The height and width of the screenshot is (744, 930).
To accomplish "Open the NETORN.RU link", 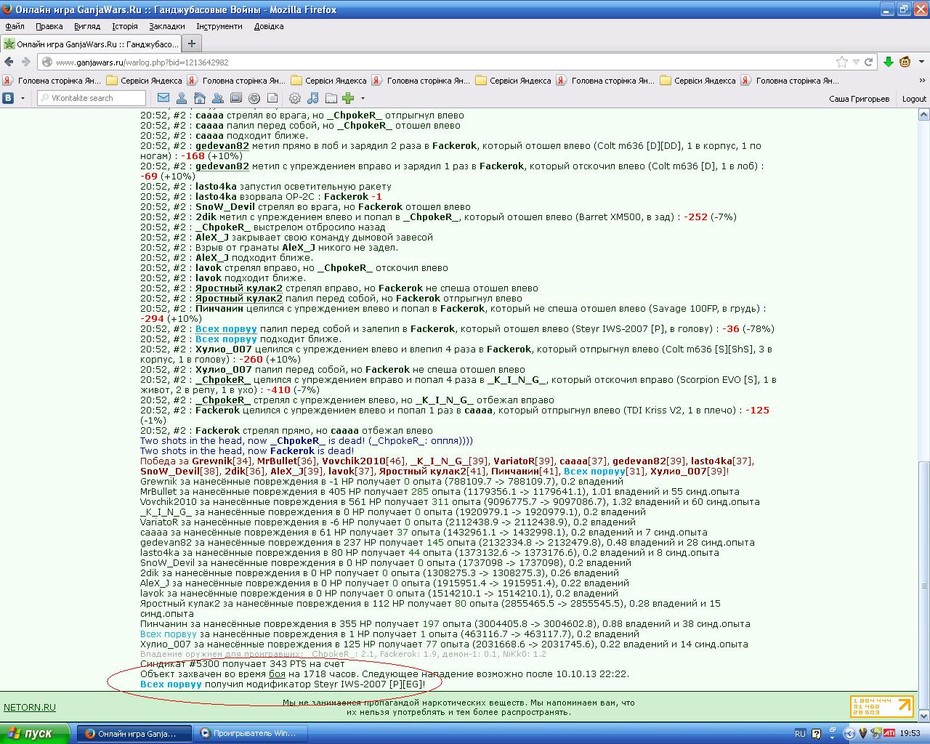I will (x=30, y=707).
